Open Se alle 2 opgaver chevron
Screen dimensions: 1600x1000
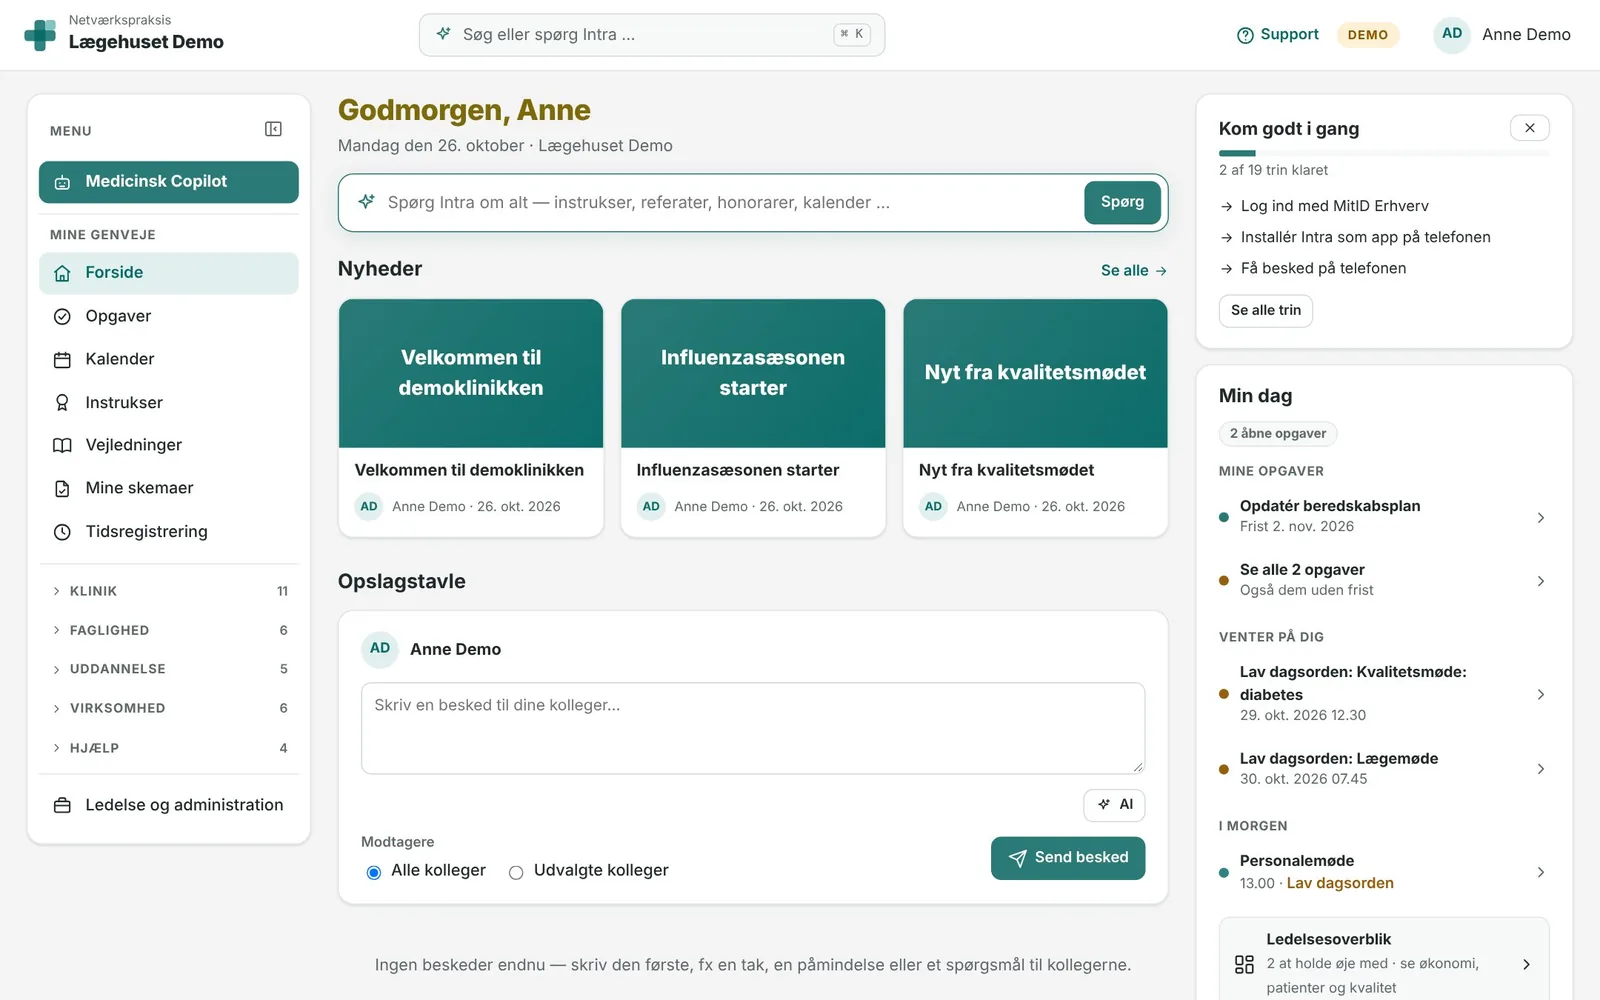(x=1540, y=581)
